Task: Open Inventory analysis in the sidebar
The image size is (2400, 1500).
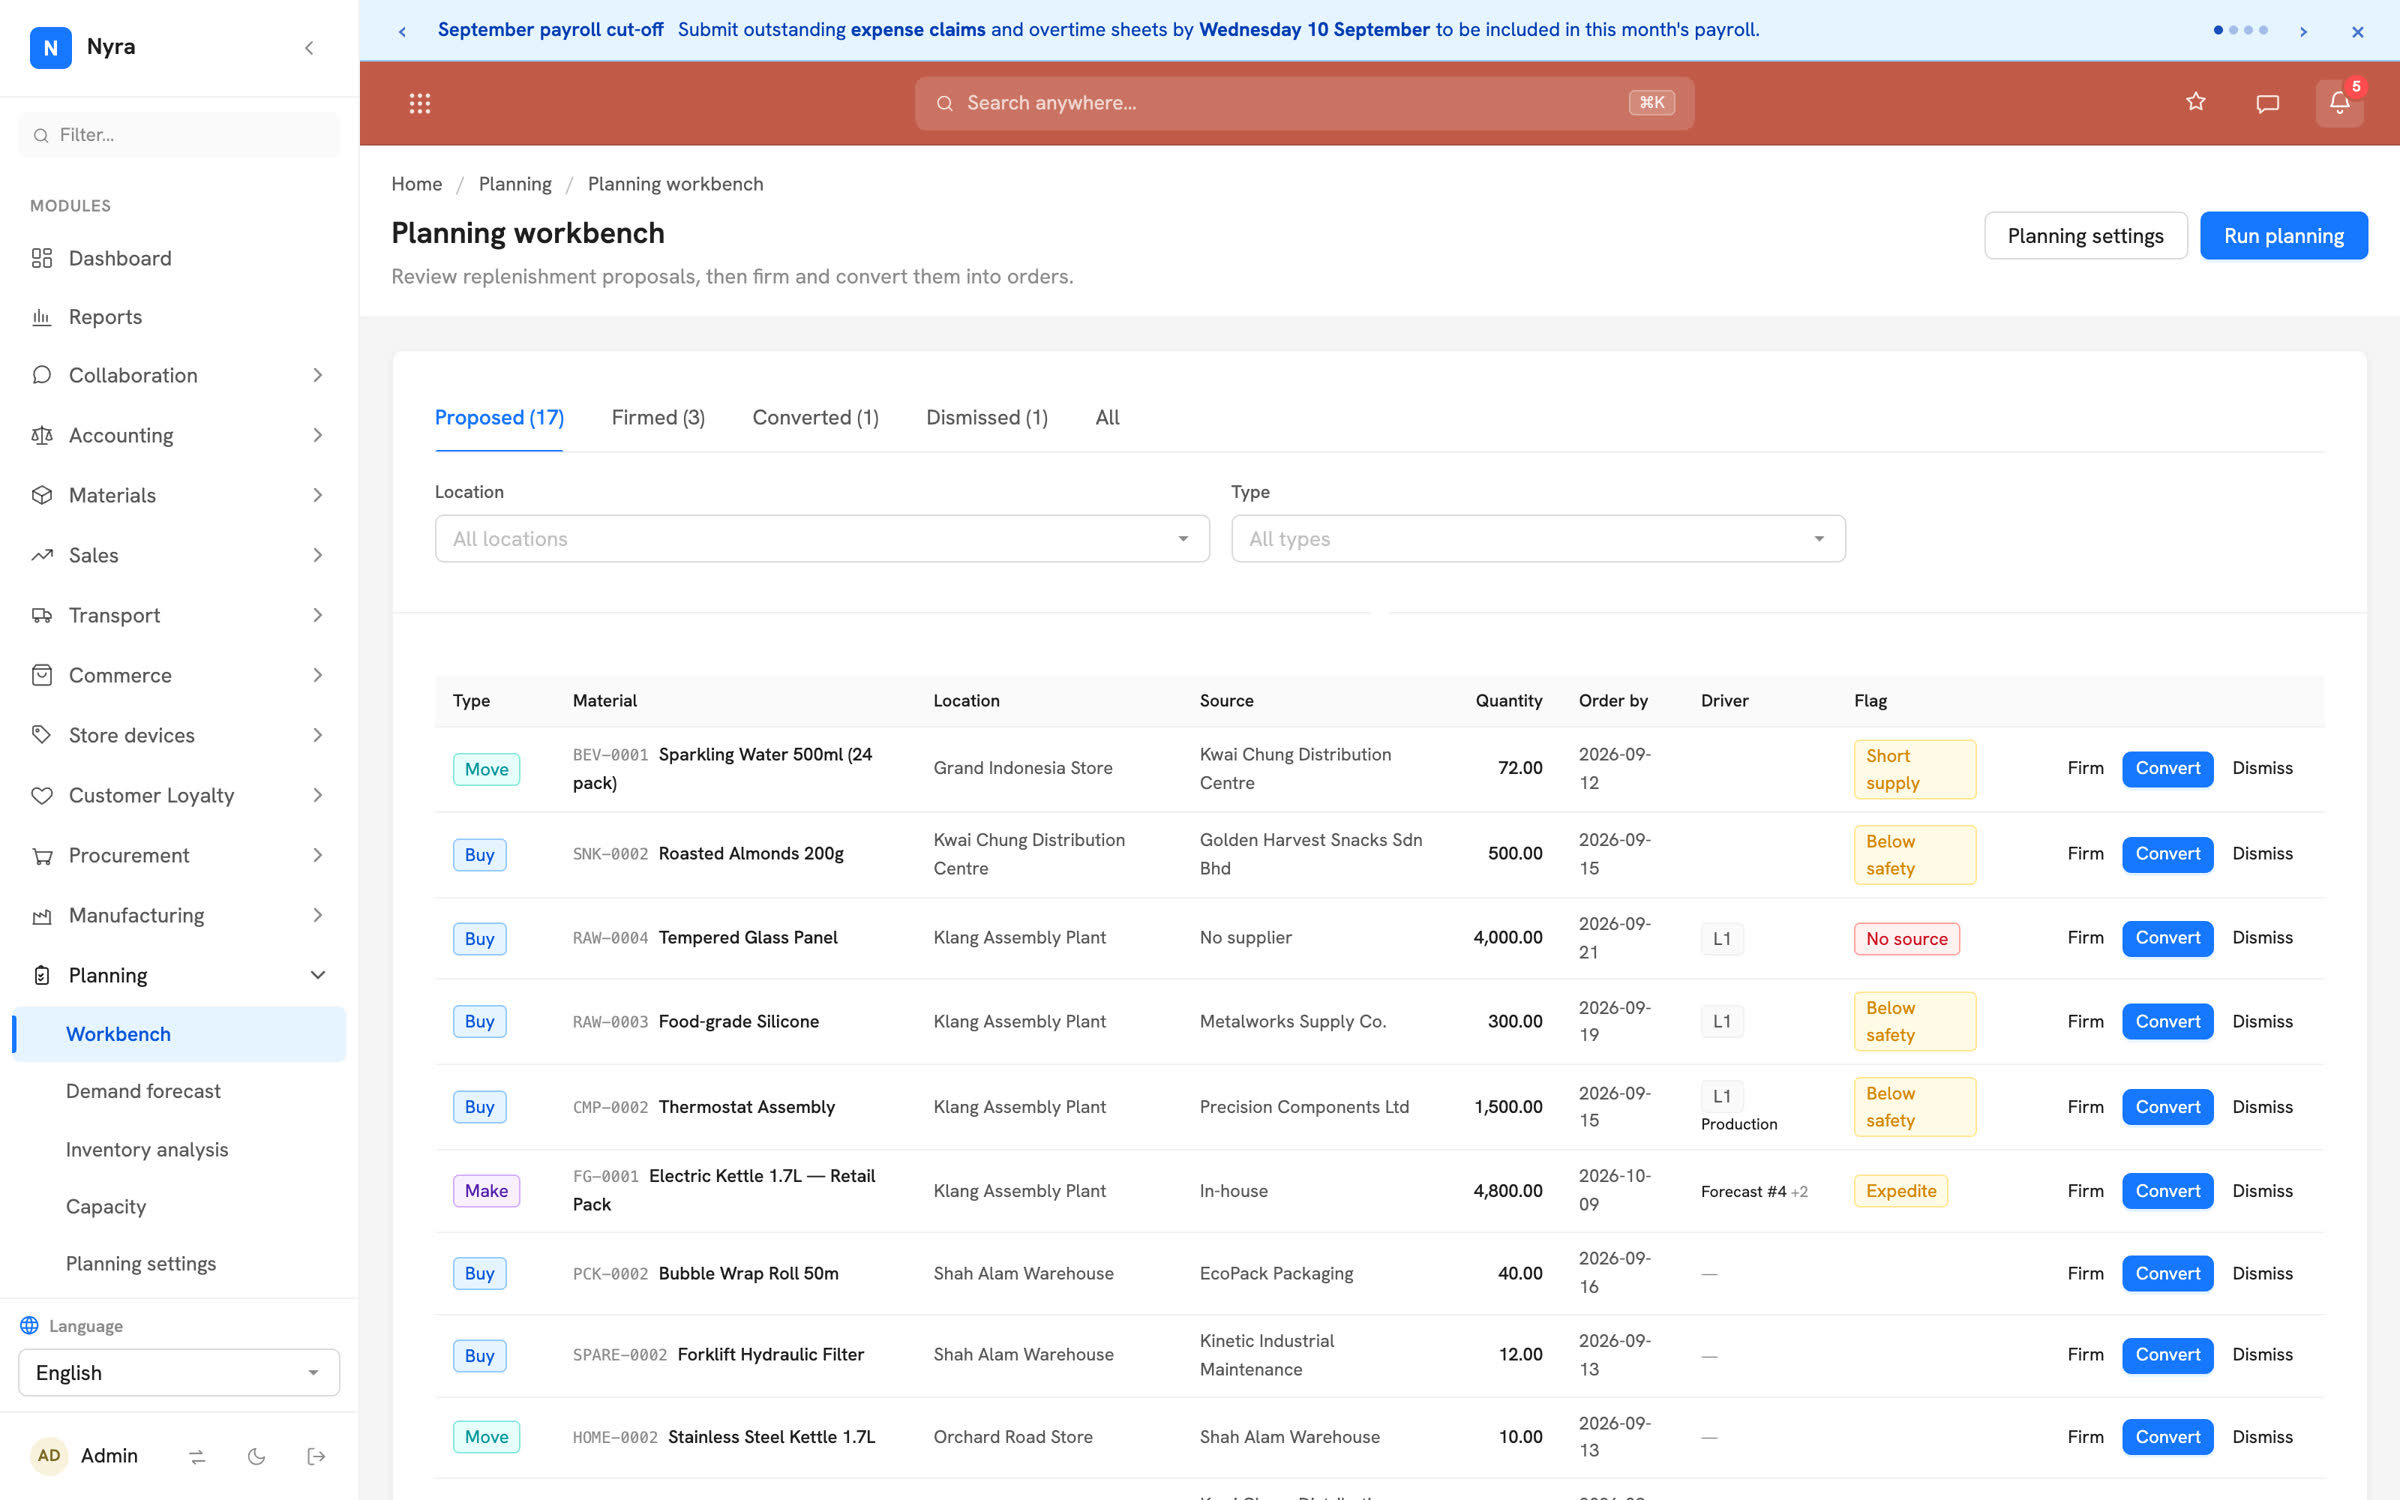Action: [179, 1150]
